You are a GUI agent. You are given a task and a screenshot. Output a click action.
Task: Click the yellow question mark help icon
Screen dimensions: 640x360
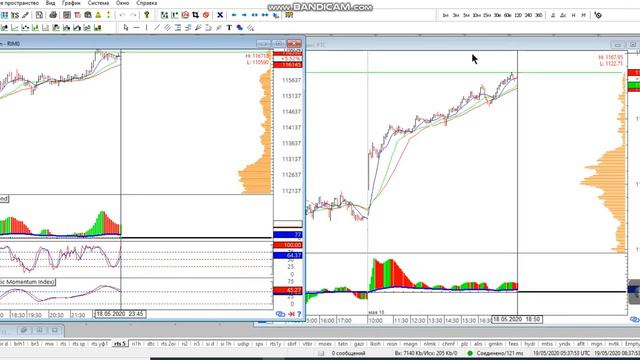[x=147, y=15]
